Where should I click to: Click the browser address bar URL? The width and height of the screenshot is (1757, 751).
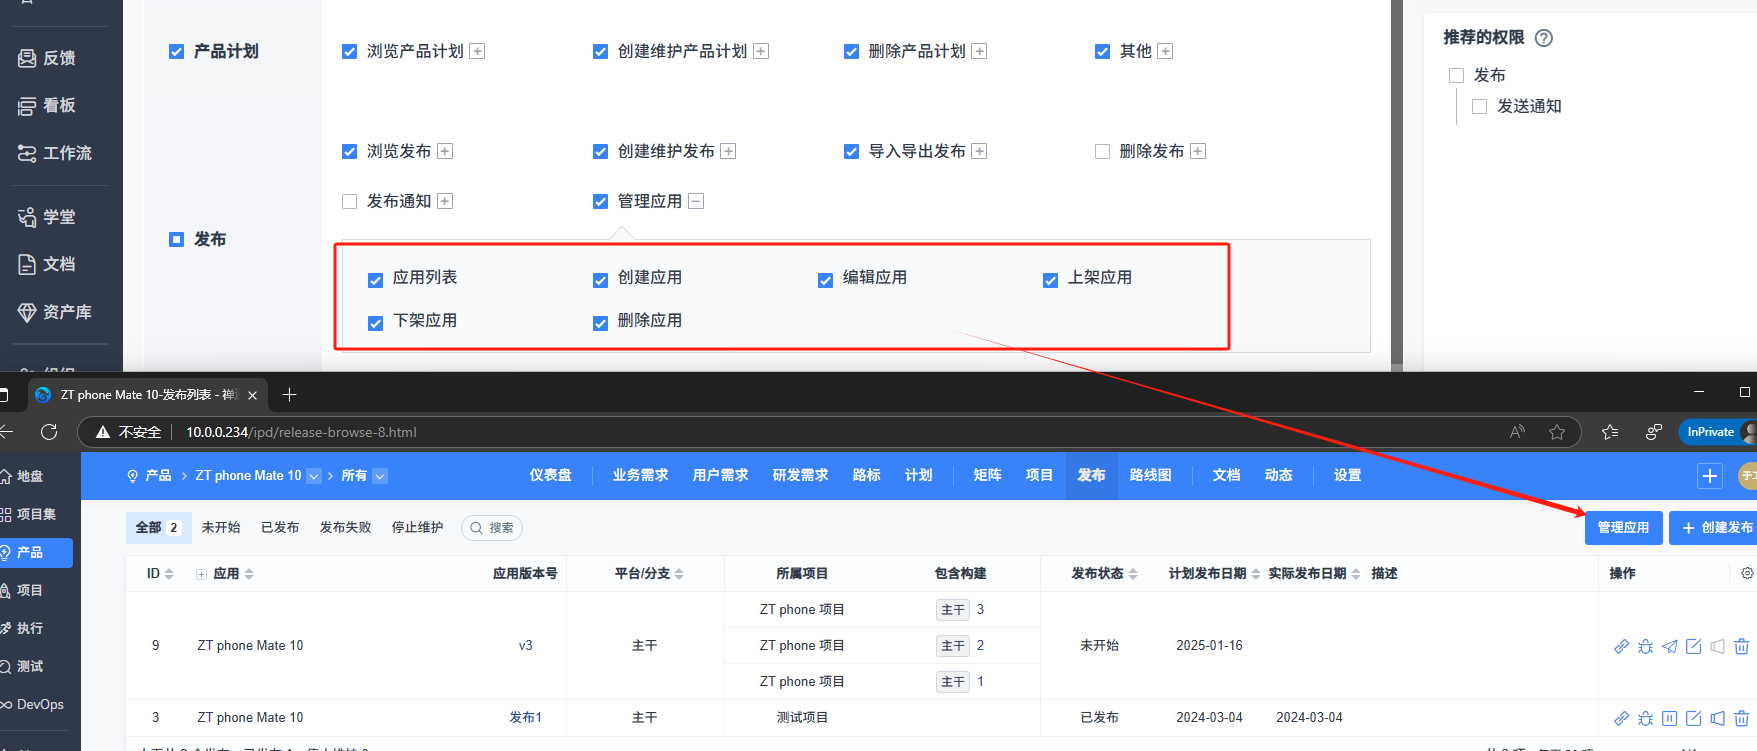pos(301,432)
